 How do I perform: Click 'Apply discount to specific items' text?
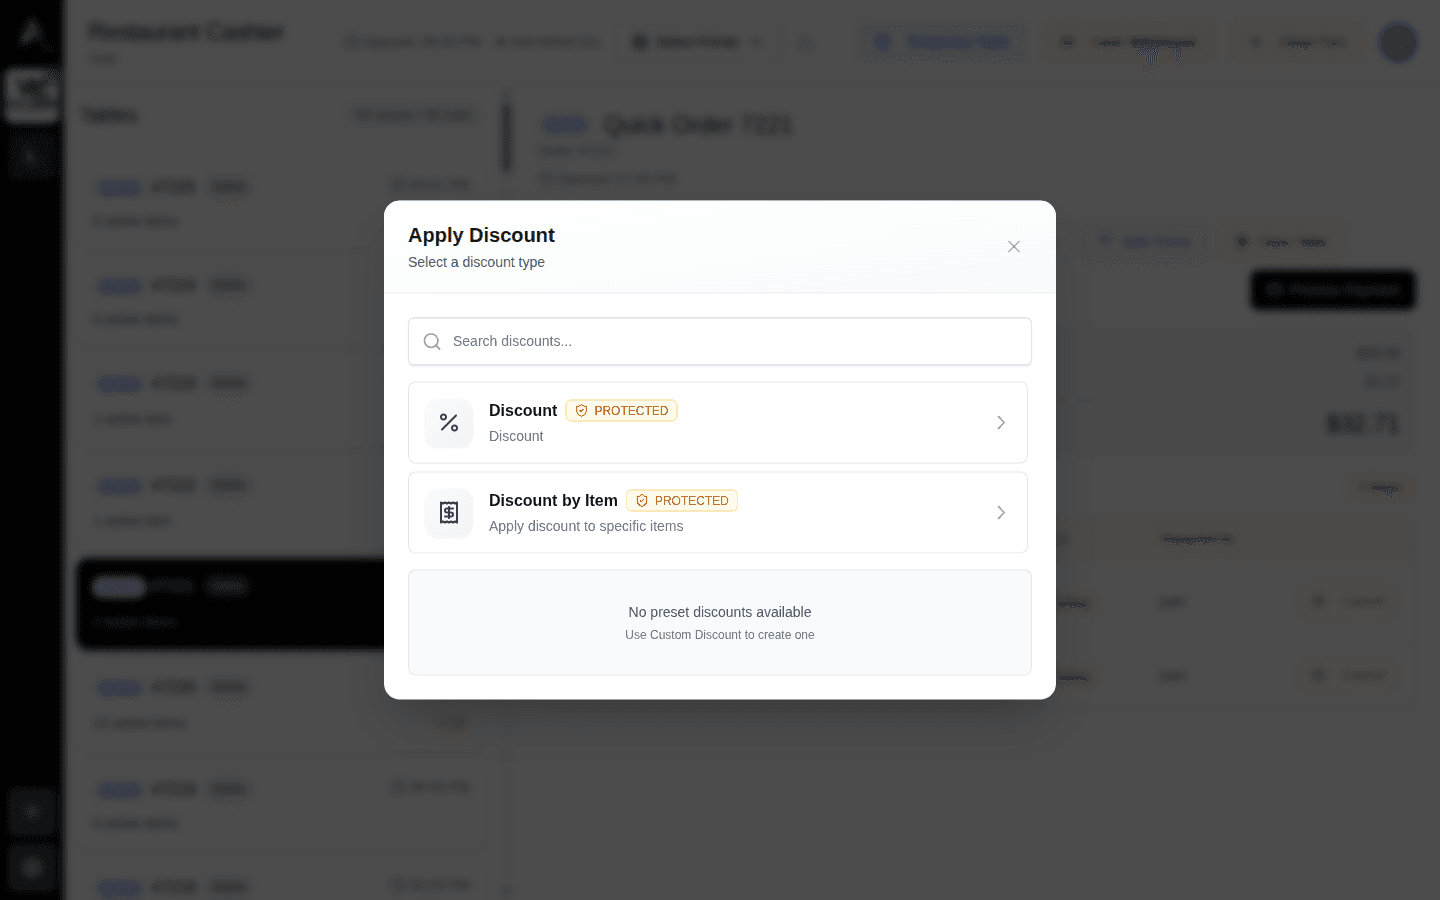point(586,526)
